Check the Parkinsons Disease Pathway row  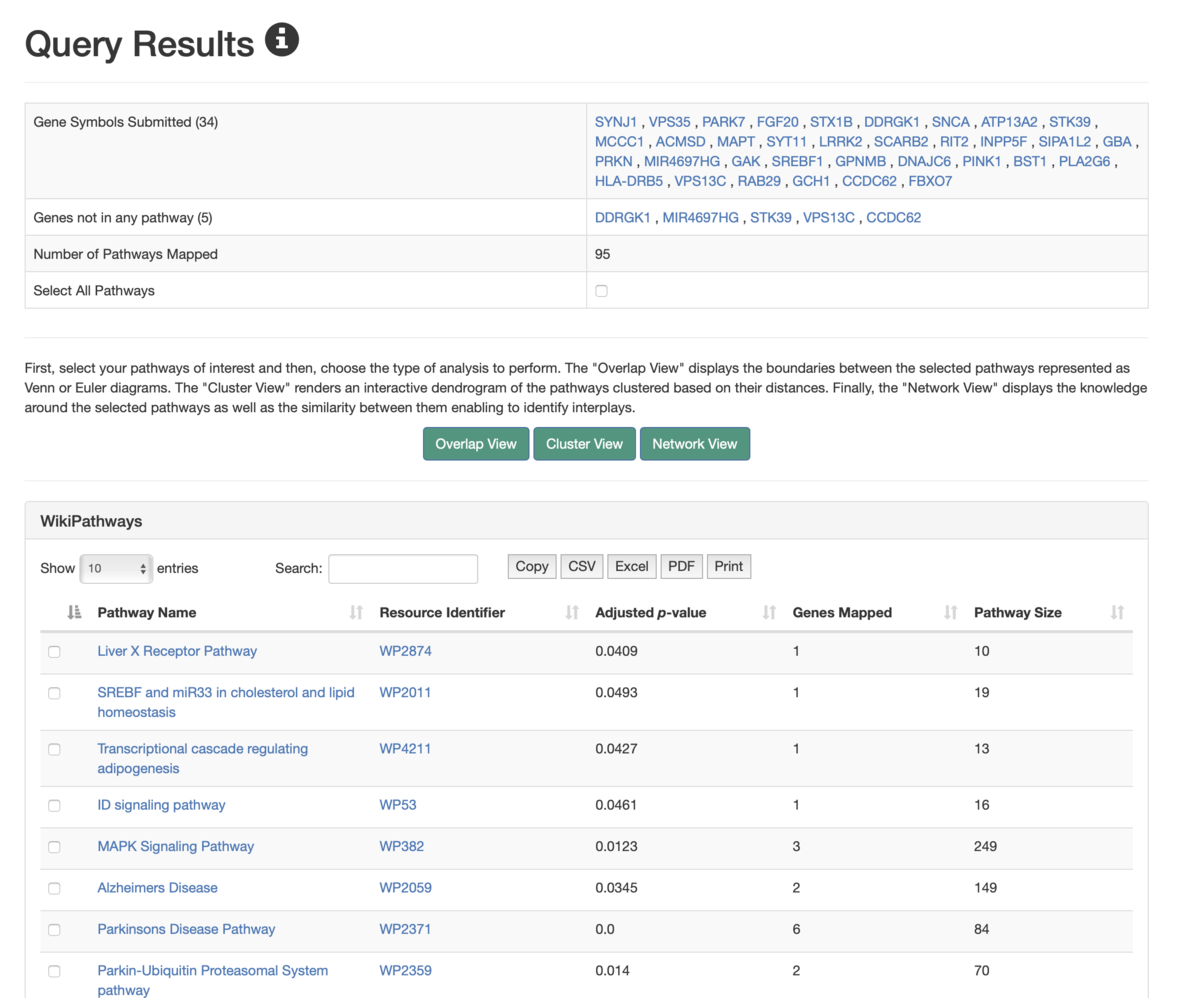click(54, 930)
